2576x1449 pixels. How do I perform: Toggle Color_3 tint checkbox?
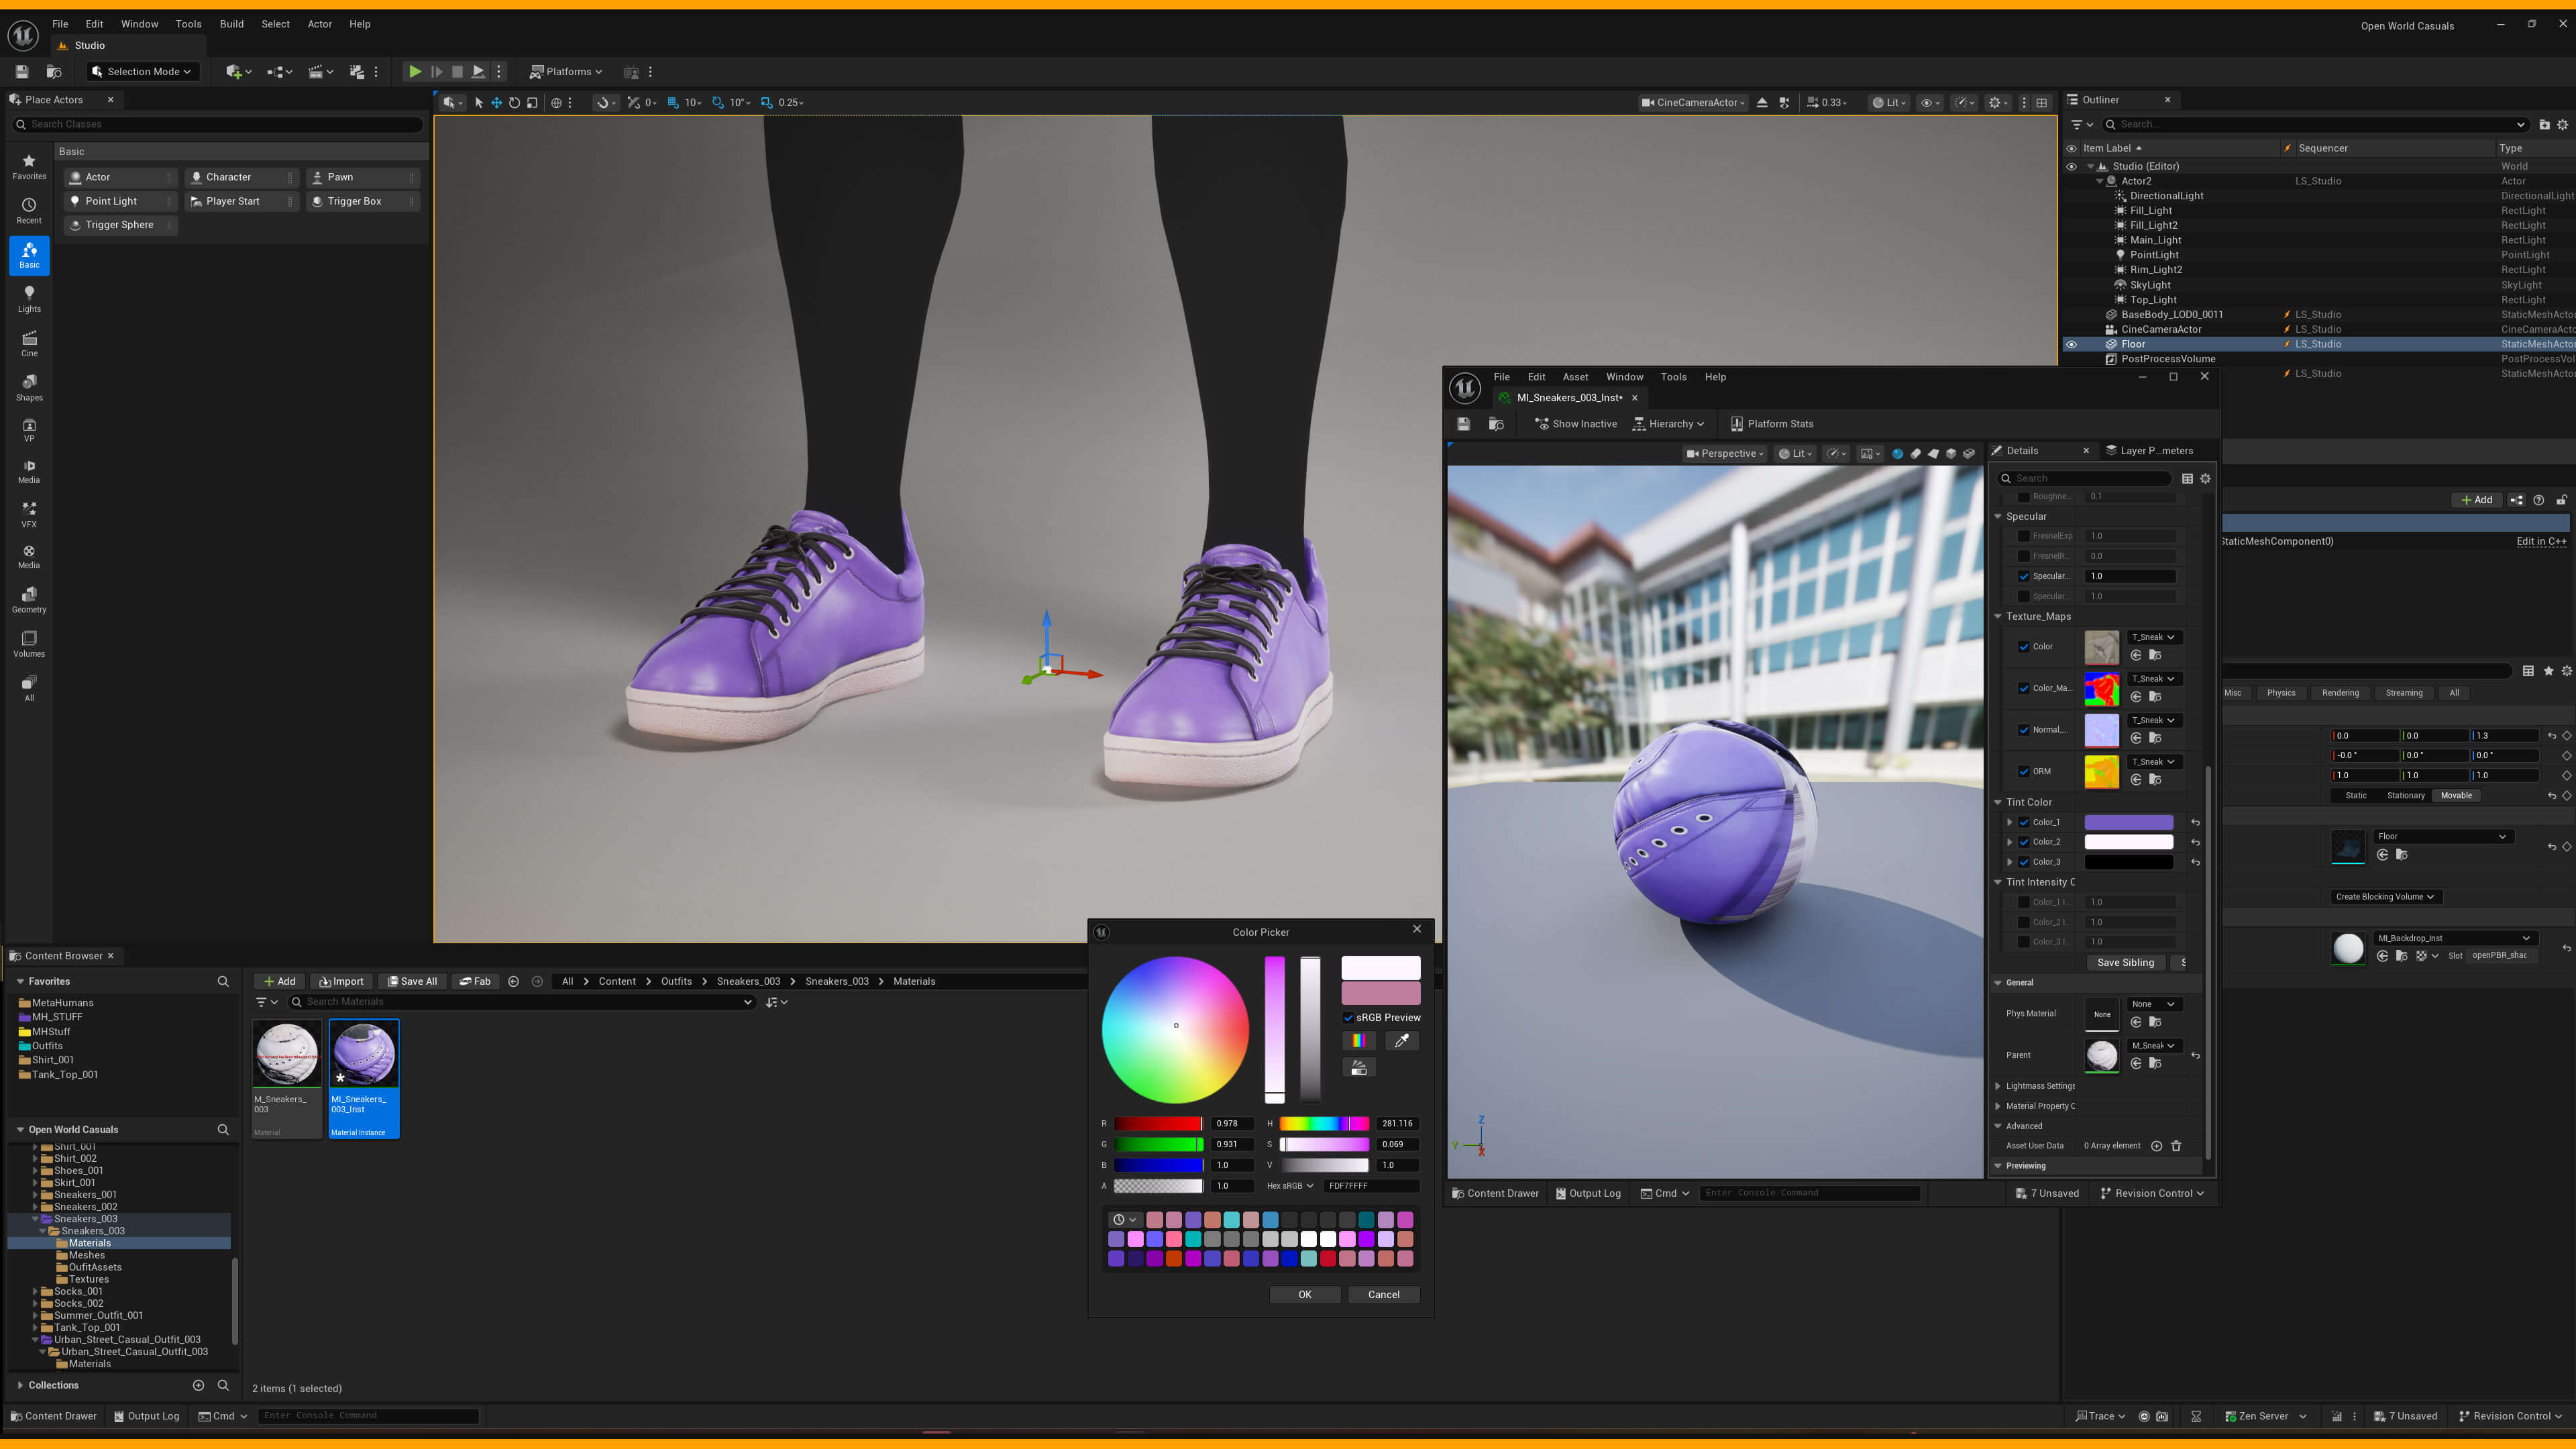tap(2024, 862)
